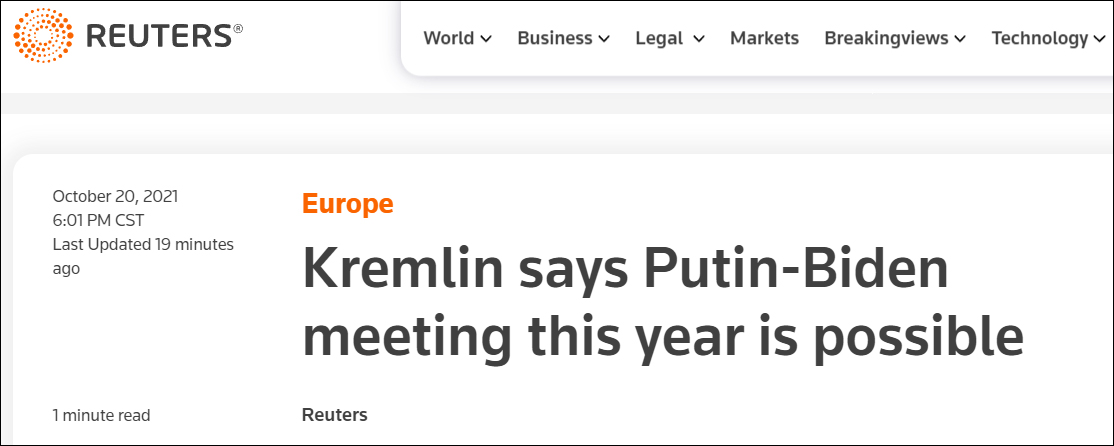Click the "Last Updated 19 minutes ago" text
The width and height of the screenshot is (1114, 446).
click(x=142, y=256)
